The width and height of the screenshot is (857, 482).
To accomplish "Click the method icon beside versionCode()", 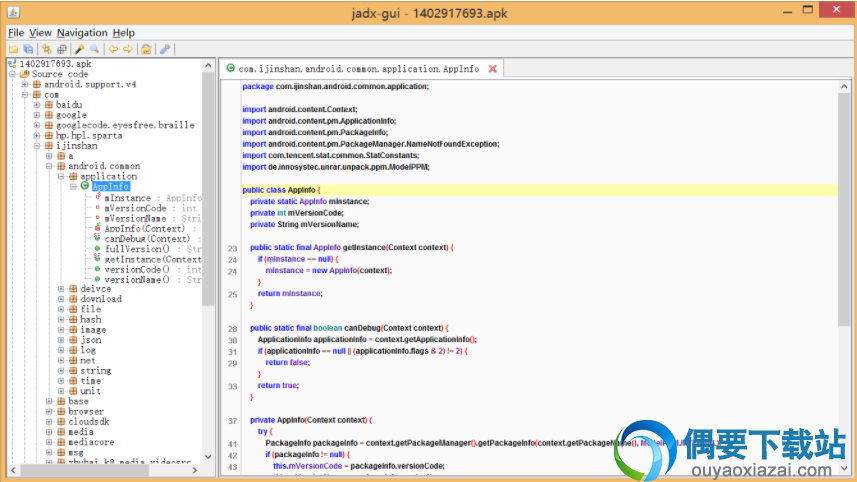I will coord(97,269).
